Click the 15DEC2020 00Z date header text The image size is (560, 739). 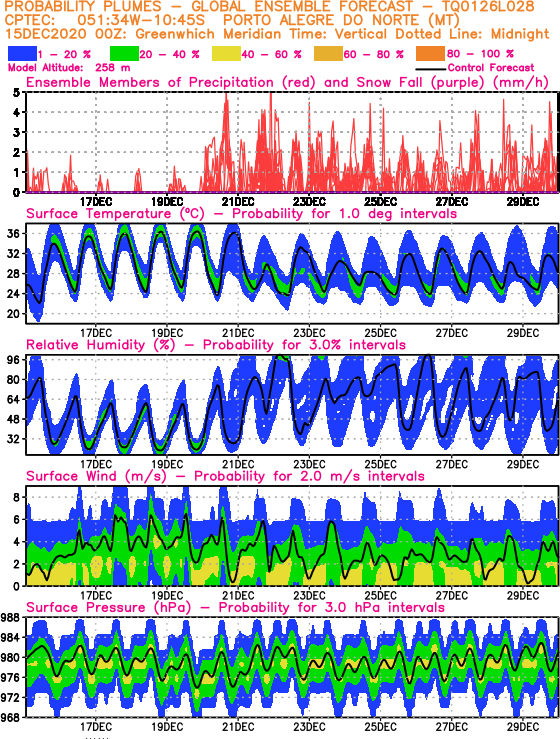pyautogui.click(x=68, y=34)
